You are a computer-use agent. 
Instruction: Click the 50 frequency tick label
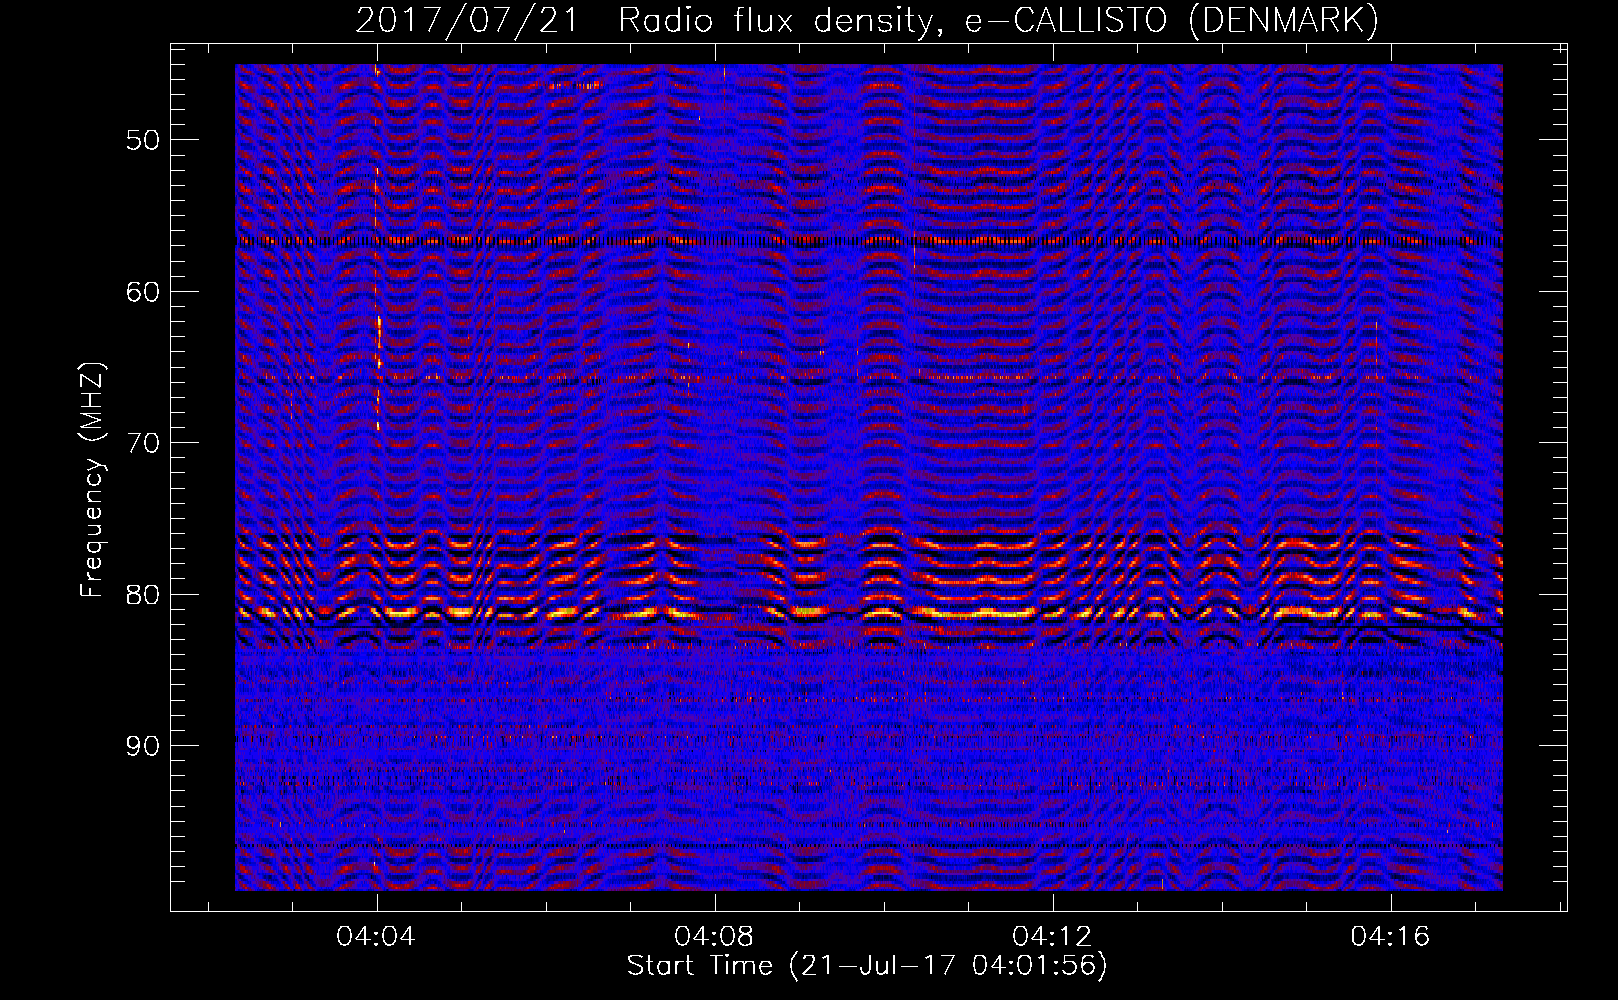[143, 139]
